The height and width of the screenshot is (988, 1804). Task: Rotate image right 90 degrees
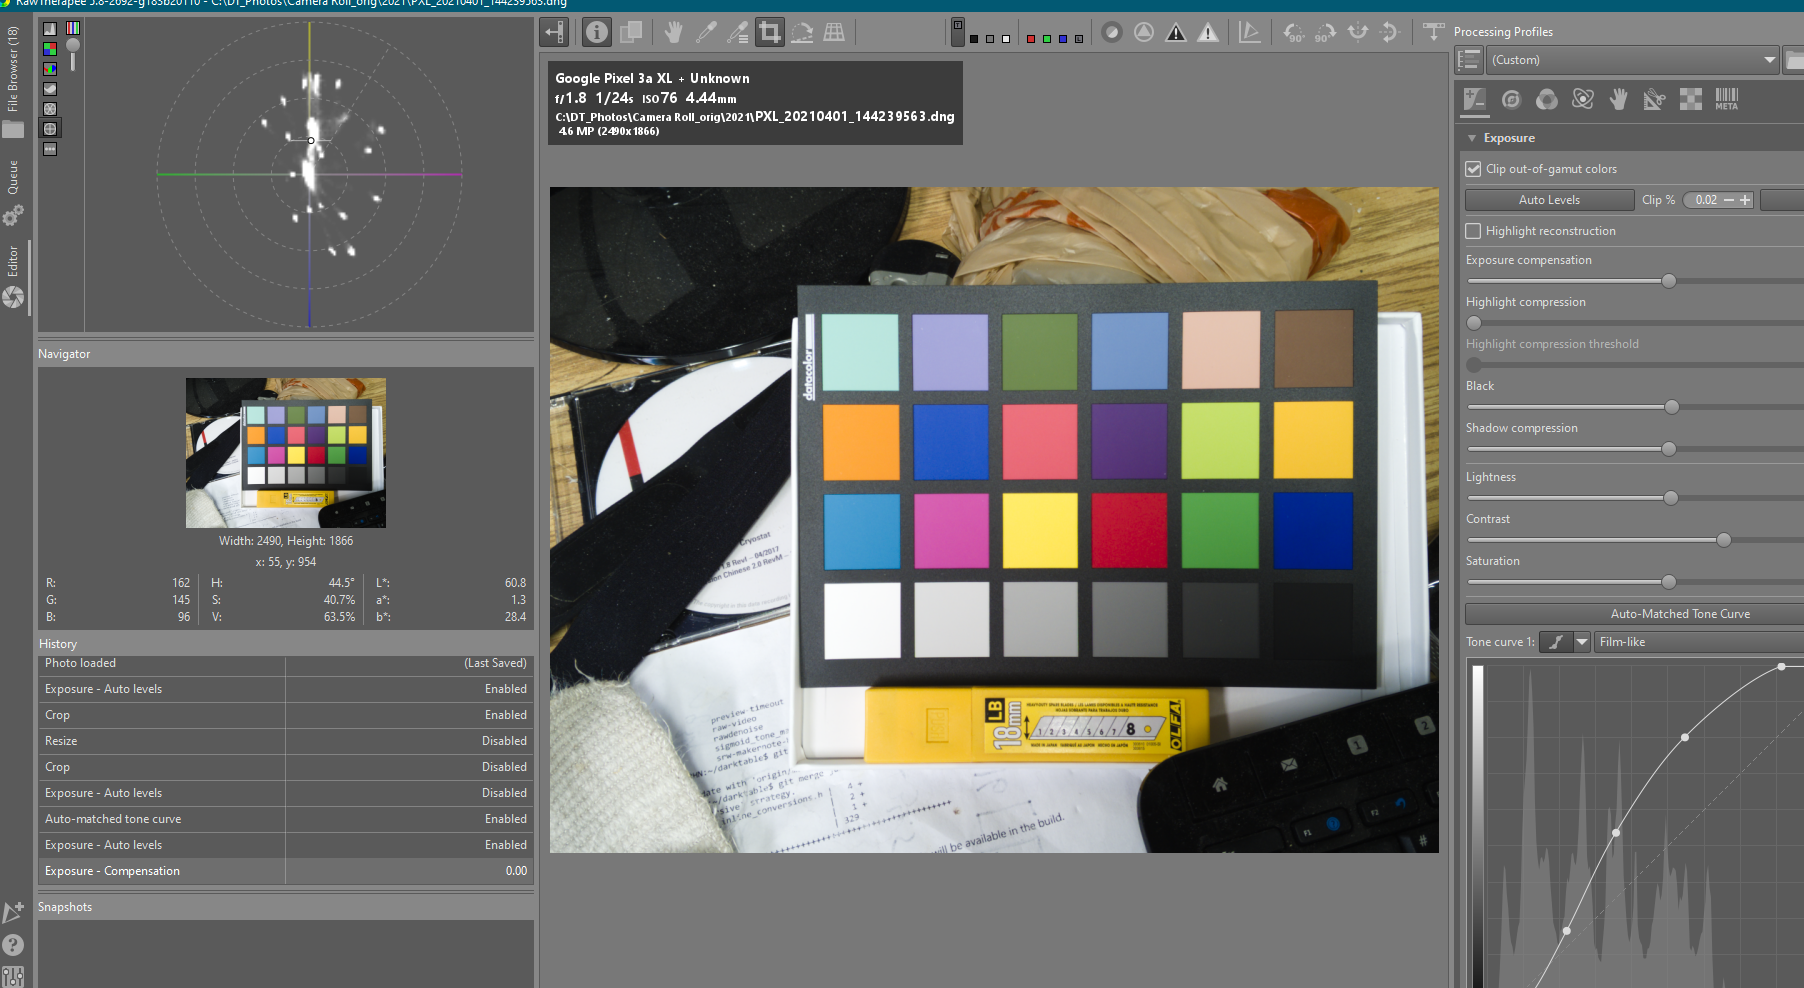pyautogui.click(x=1325, y=32)
